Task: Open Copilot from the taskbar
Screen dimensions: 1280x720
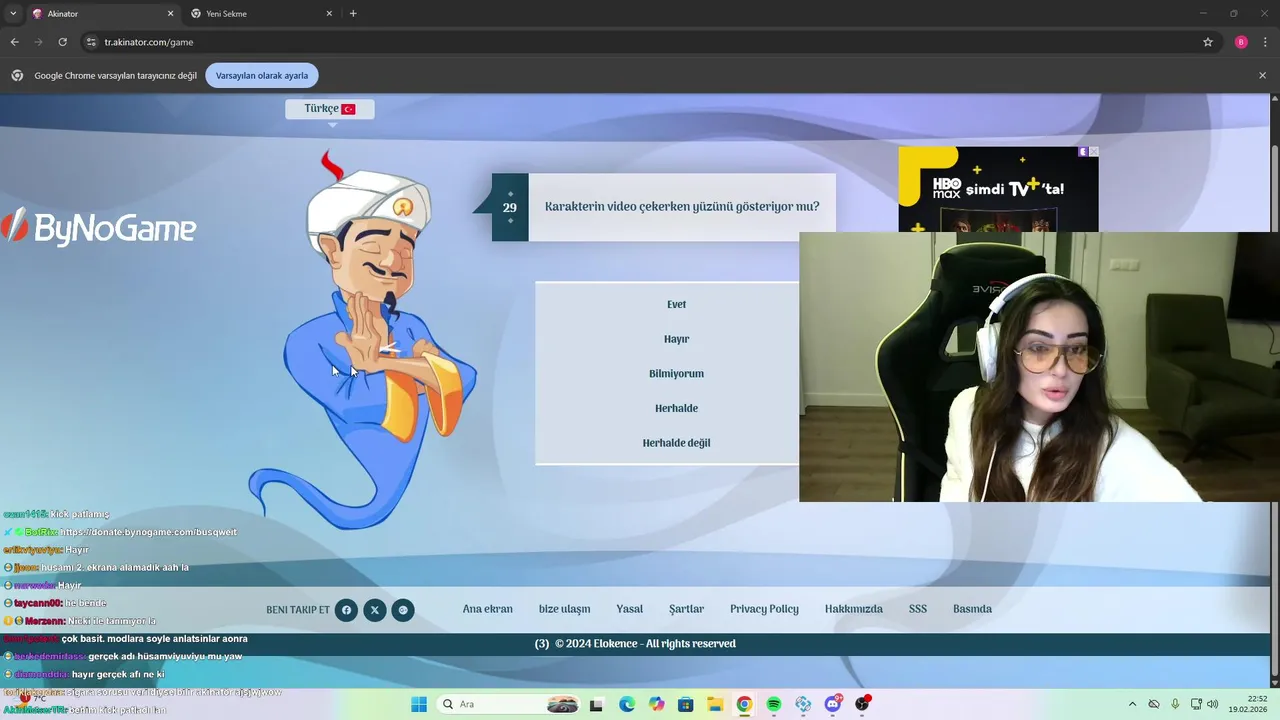Action: (x=656, y=704)
